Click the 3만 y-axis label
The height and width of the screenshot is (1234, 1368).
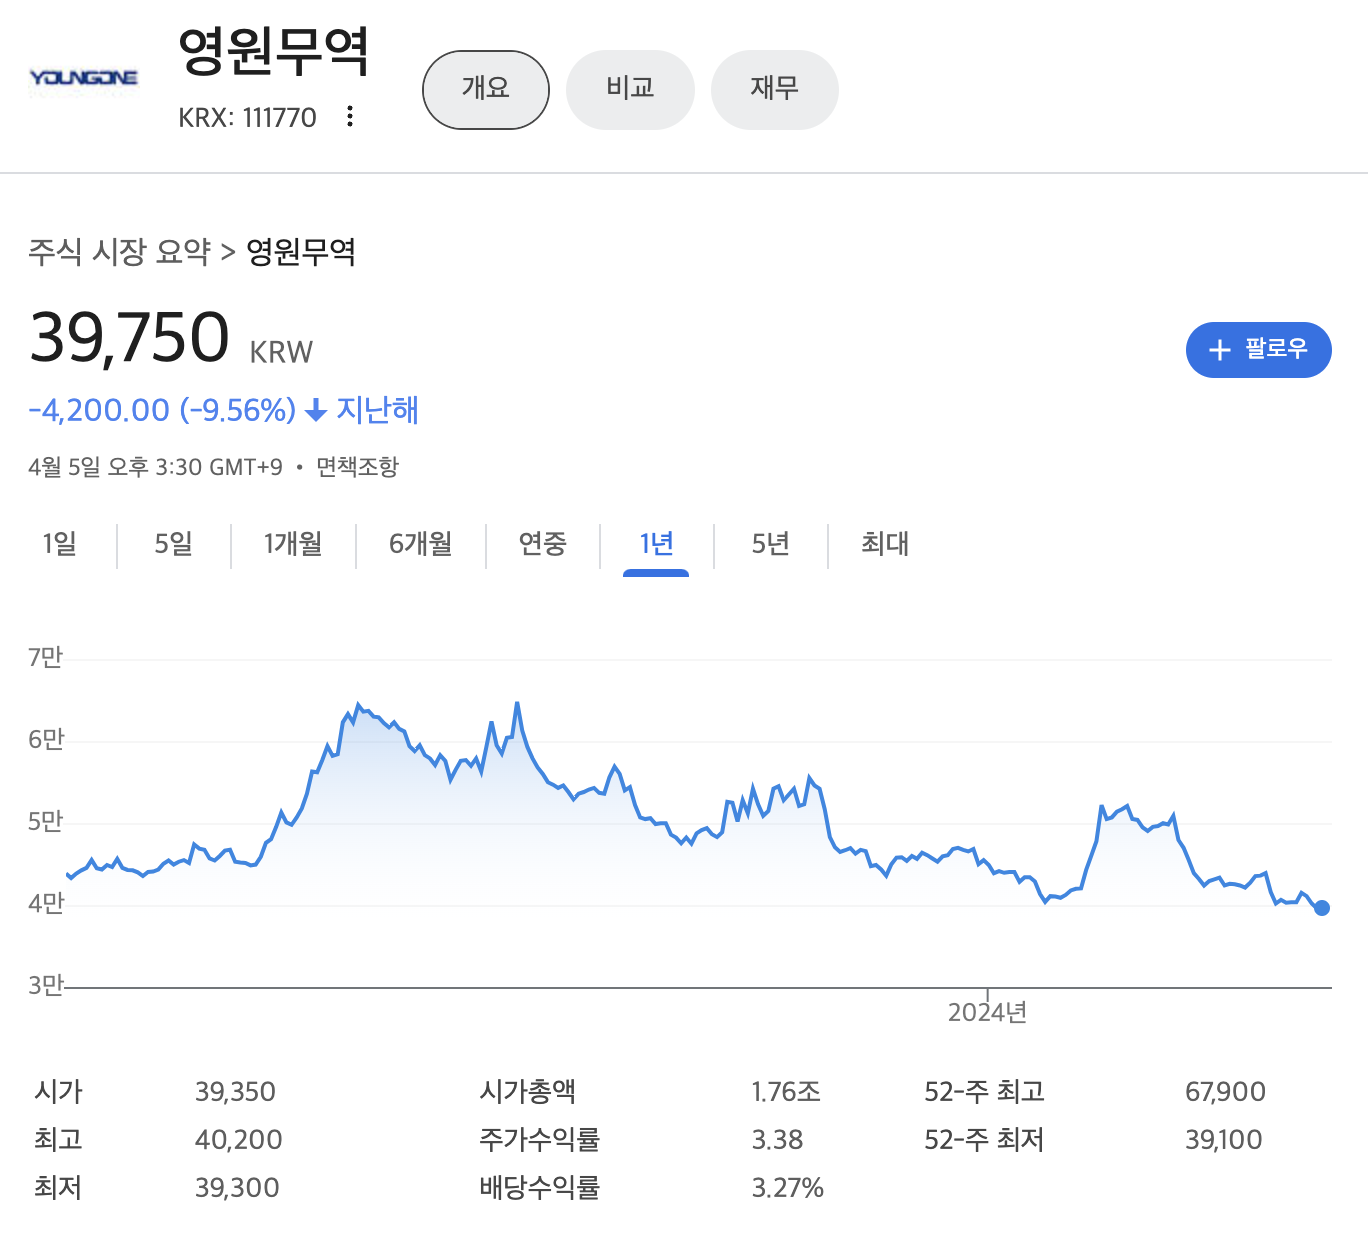(x=45, y=985)
